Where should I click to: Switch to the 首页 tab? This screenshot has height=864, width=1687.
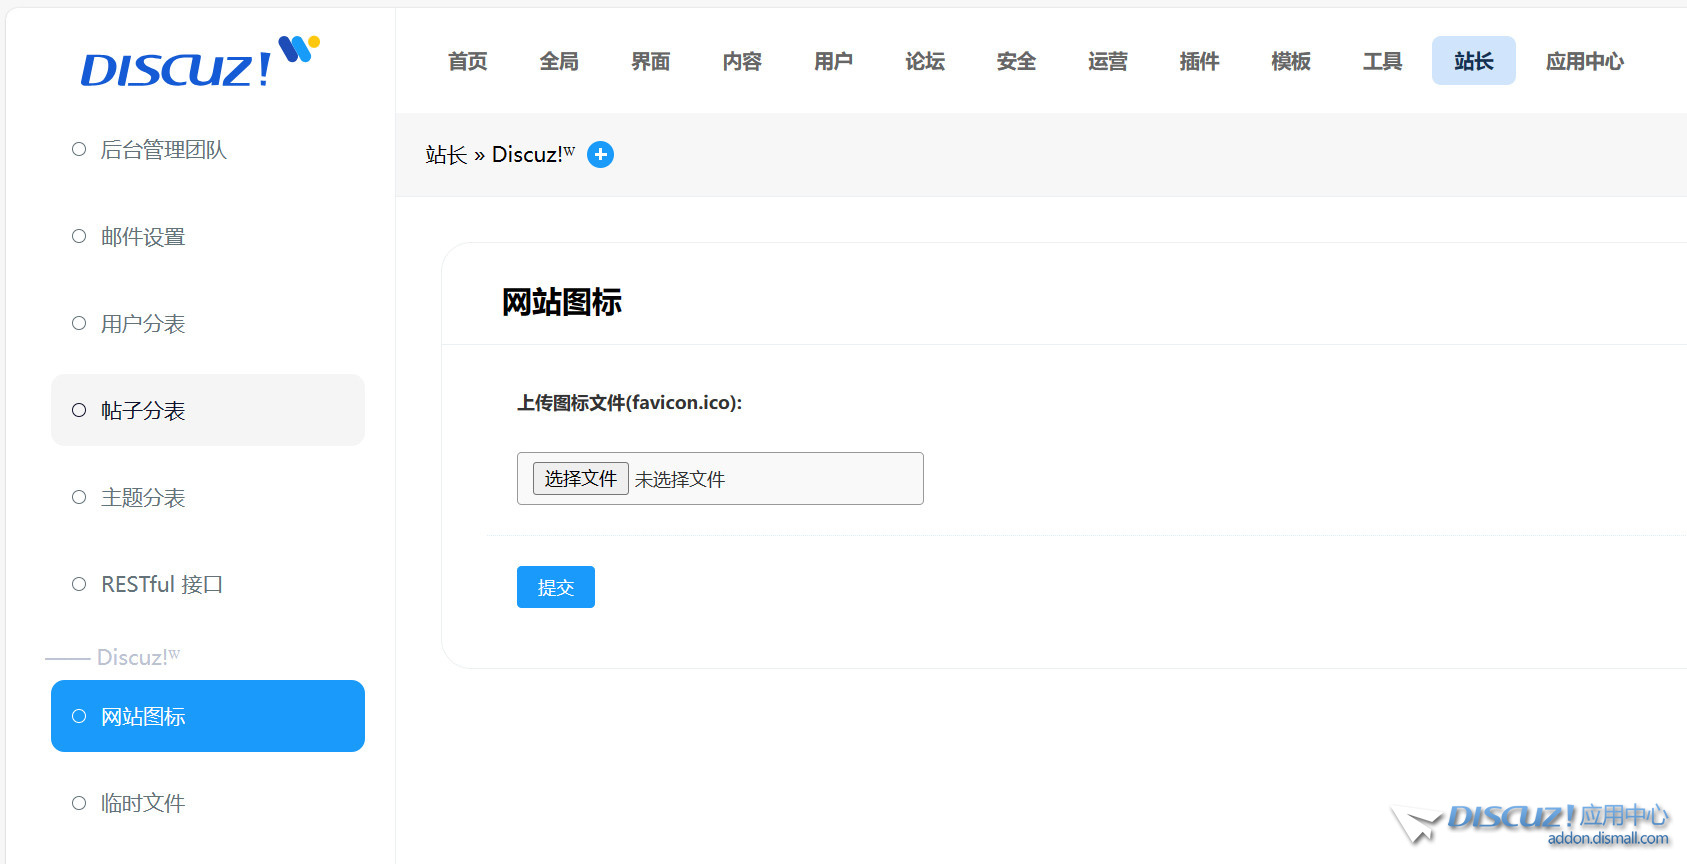pos(467,61)
